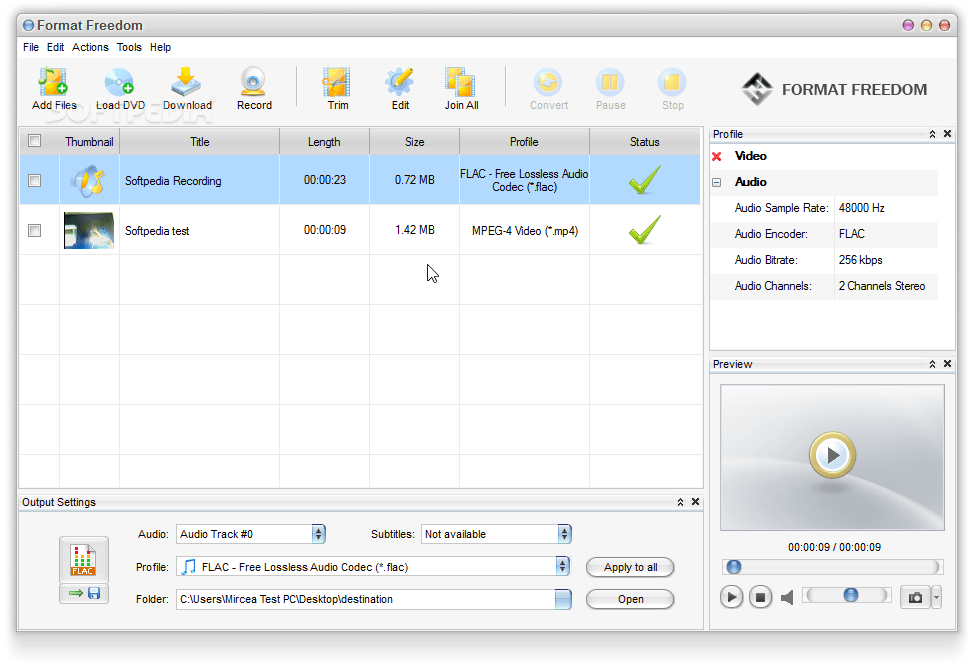Mute audio with the speaker icon
977x671 pixels.
(787, 597)
